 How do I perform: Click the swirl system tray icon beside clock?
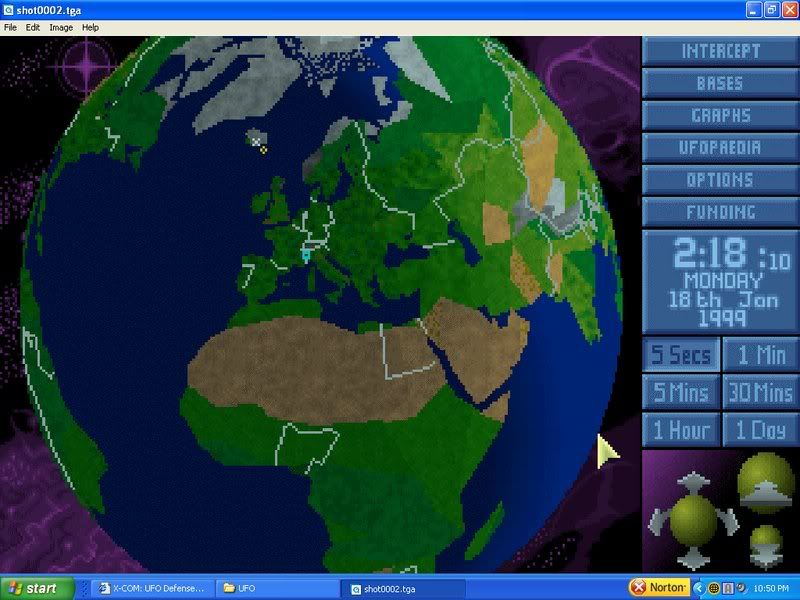(x=741, y=588)
